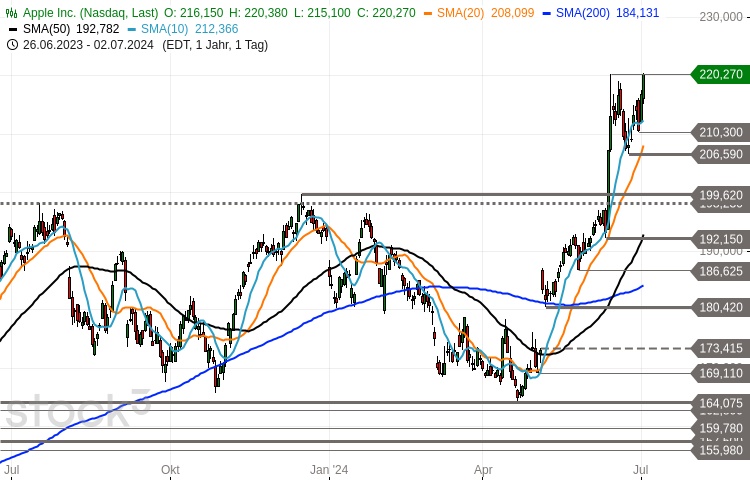Click the SMA(20) value 208,099

tap(512, 13)
